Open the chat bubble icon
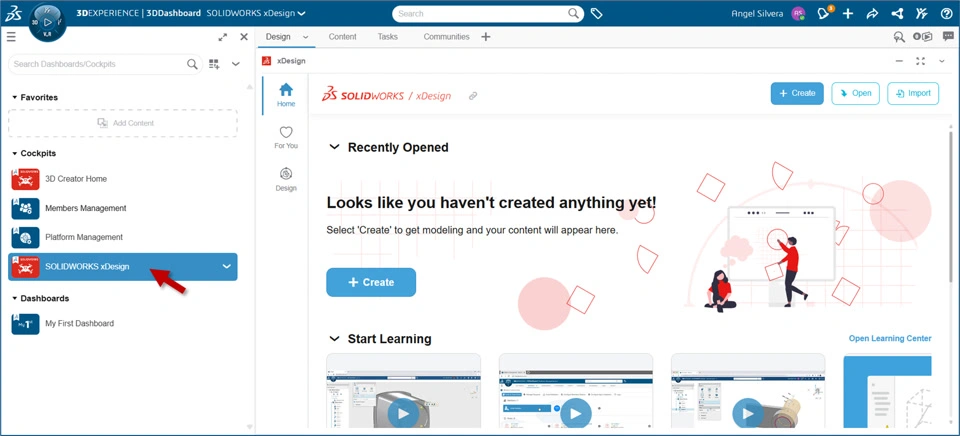 tap(948, 36)
